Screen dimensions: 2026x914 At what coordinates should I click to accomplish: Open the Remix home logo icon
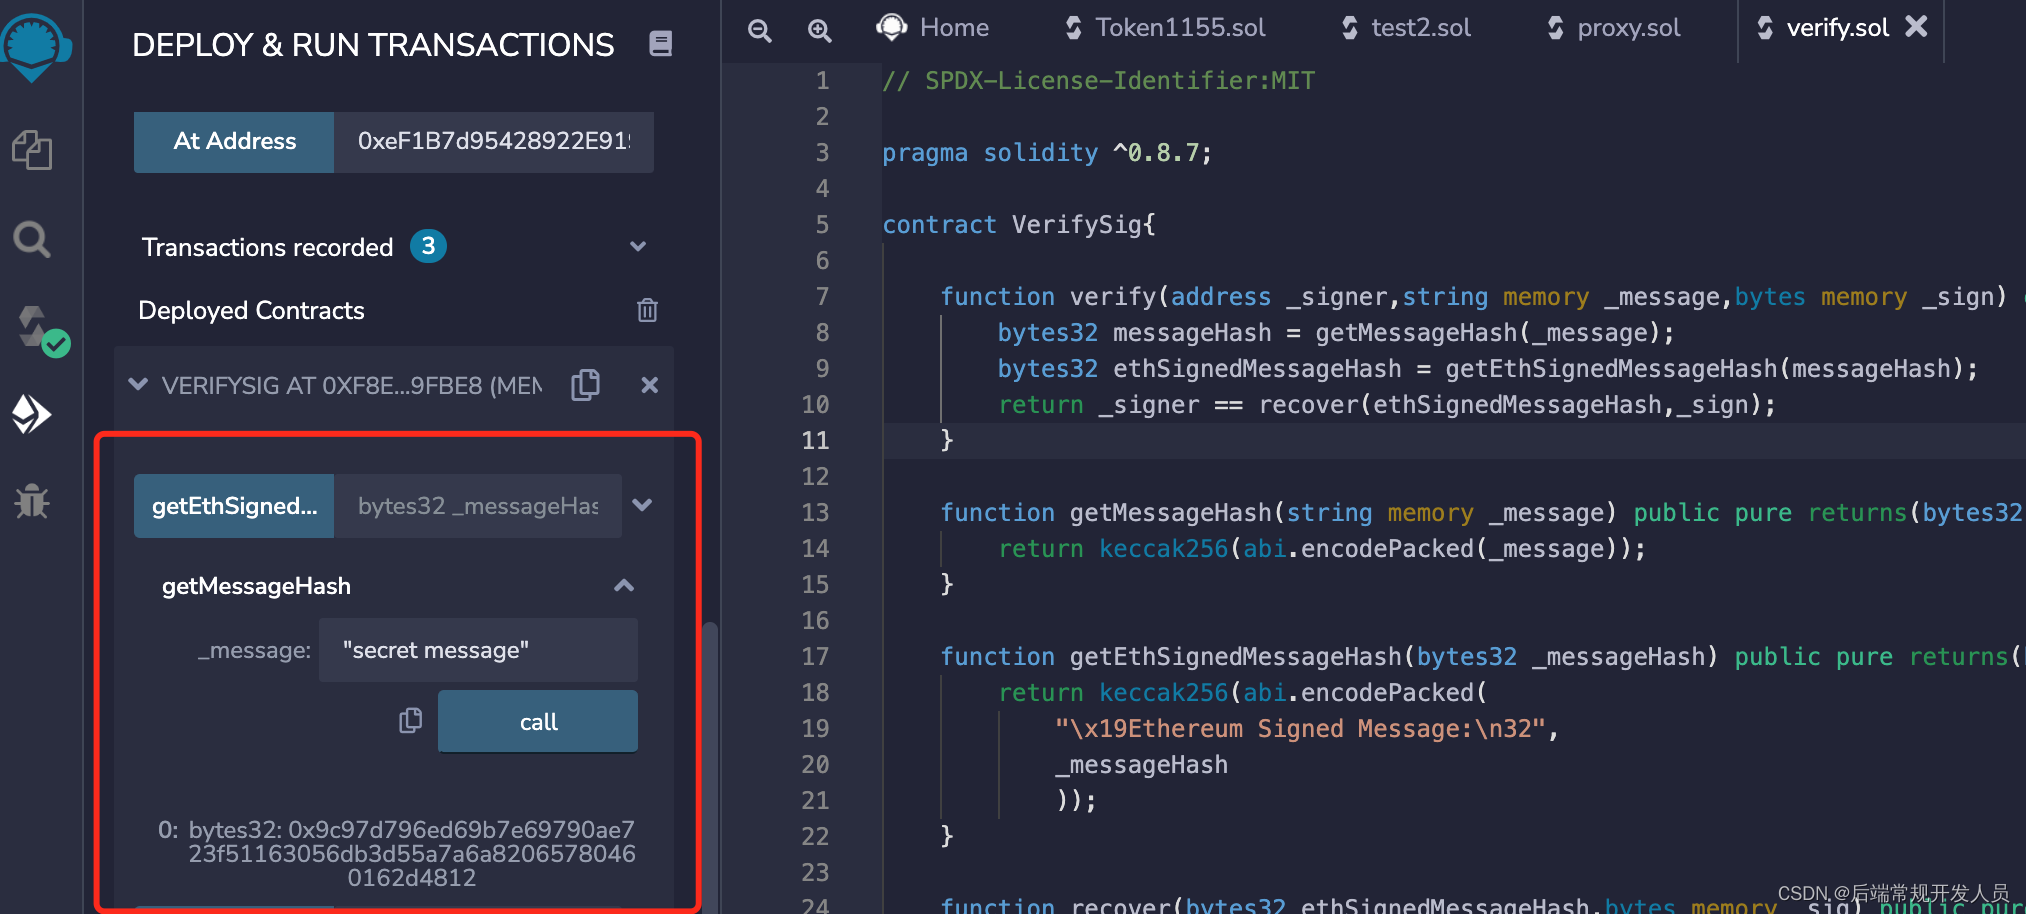click(x=35, y=47)
